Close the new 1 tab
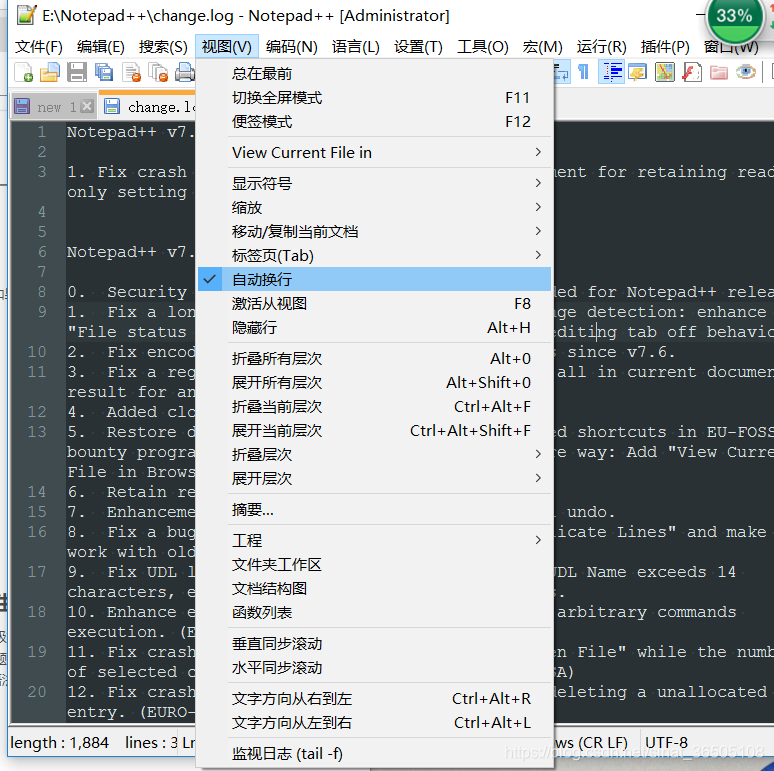 tap(87, 106)
